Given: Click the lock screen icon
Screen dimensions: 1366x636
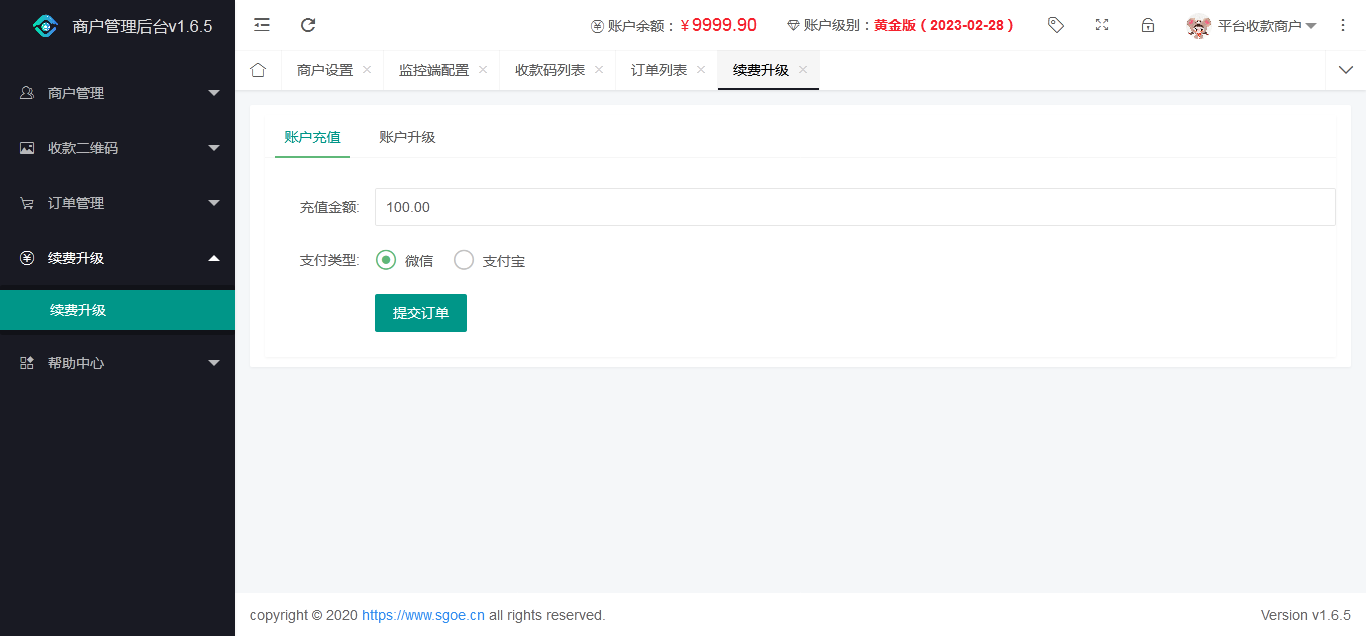Looking at the screenshot, I should [1147, 25].
